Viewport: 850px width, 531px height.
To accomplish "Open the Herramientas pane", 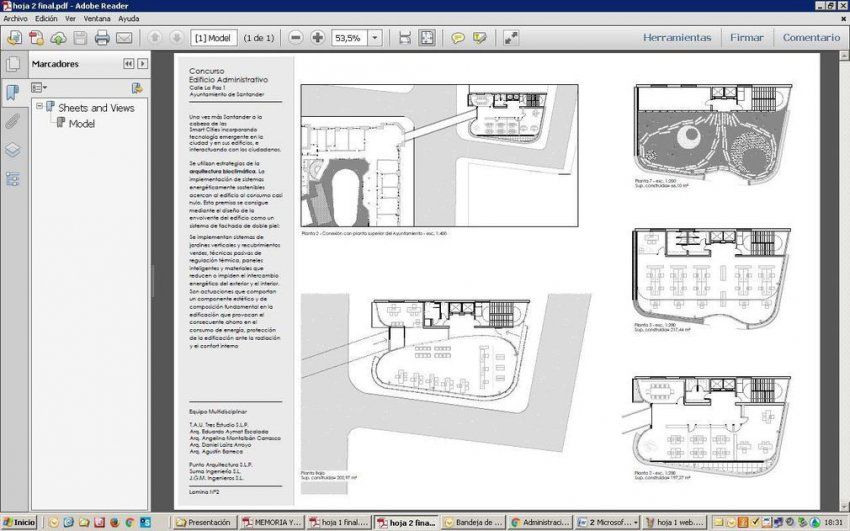I will click(x=677, y=38).
